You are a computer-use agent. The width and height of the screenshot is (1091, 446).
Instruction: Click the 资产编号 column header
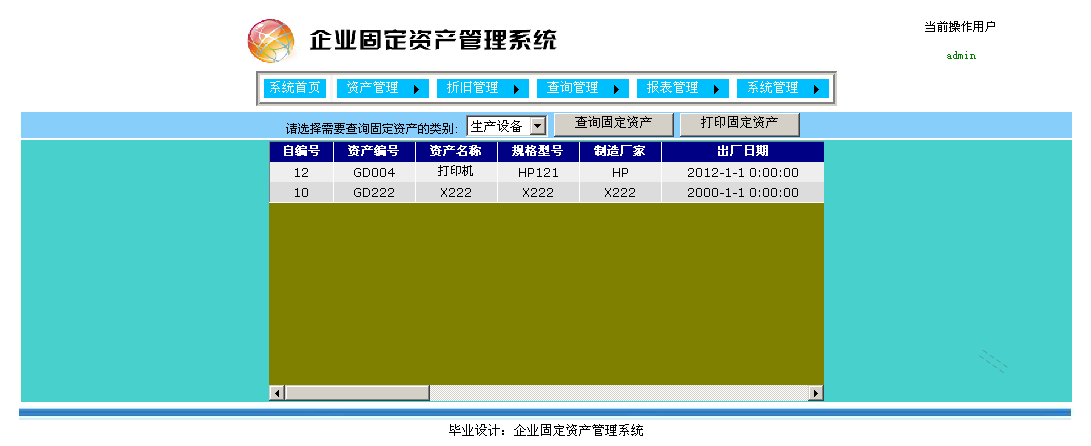coord(374,151)
